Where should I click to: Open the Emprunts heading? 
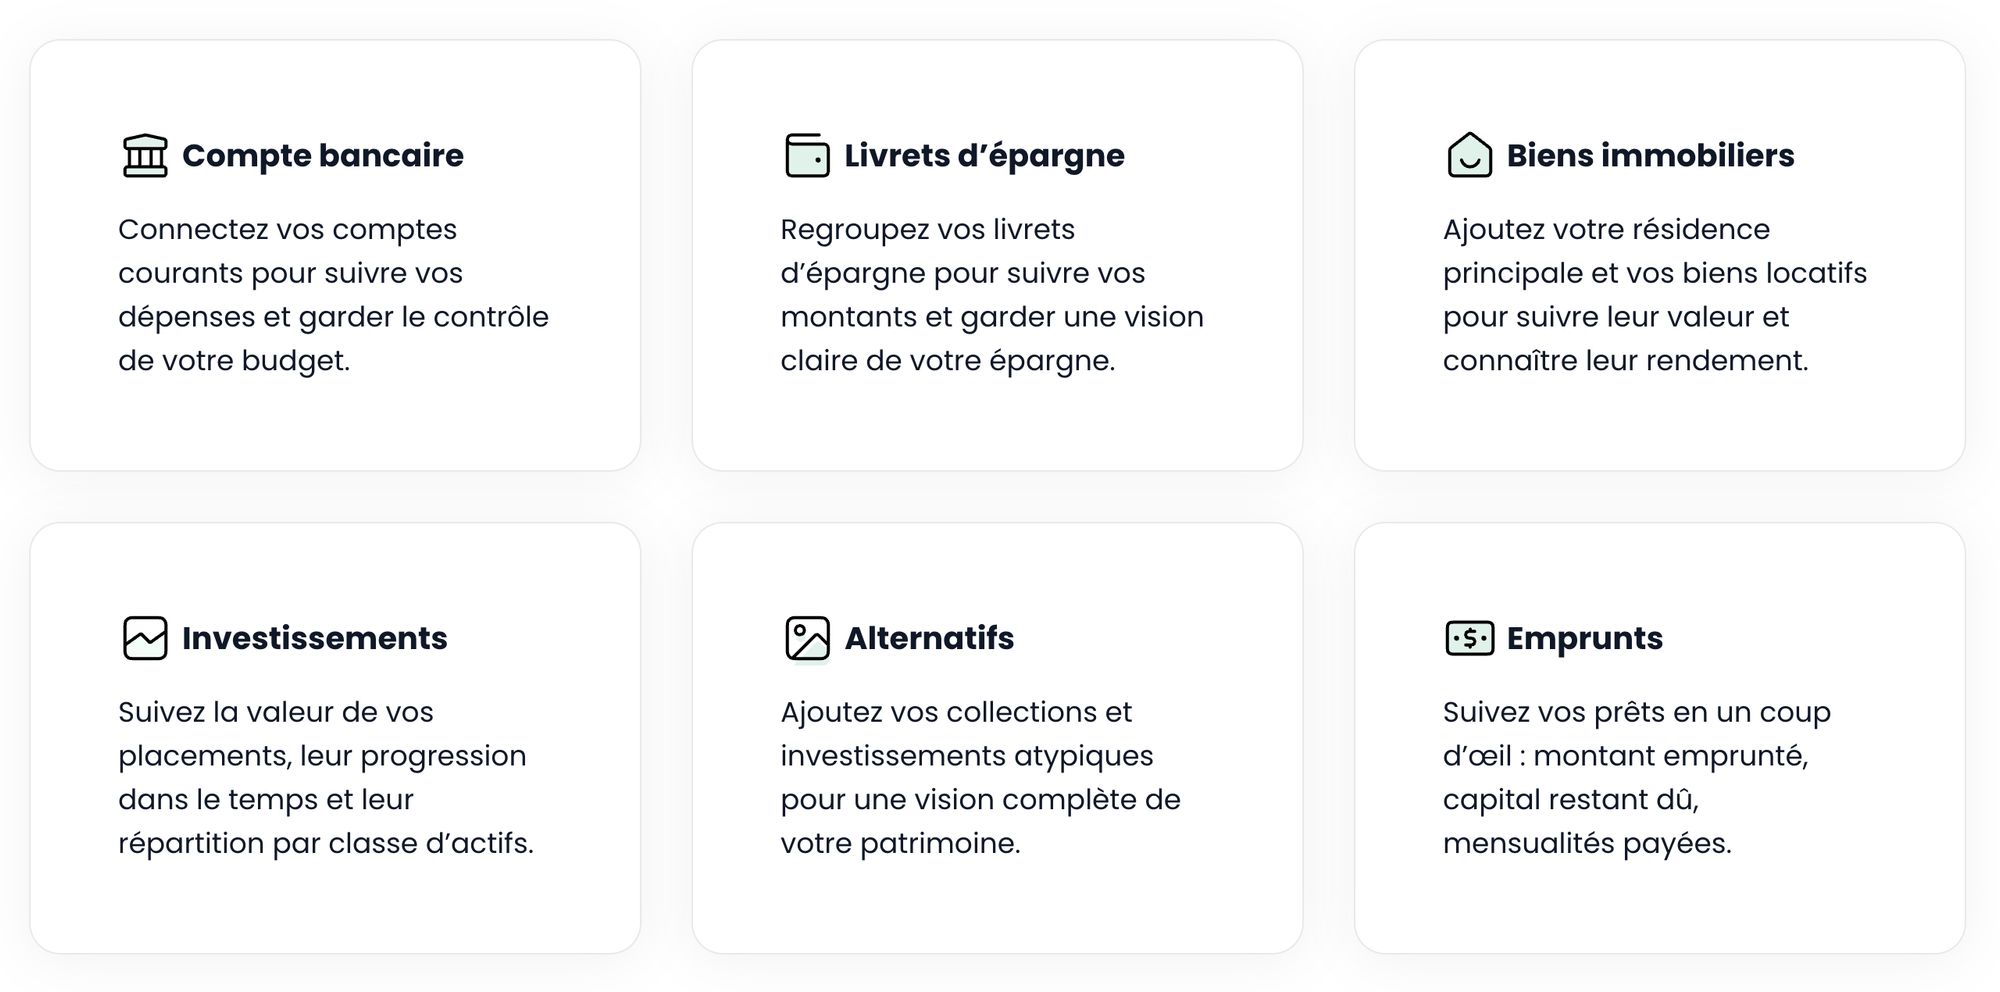(x=1584, y=638)
